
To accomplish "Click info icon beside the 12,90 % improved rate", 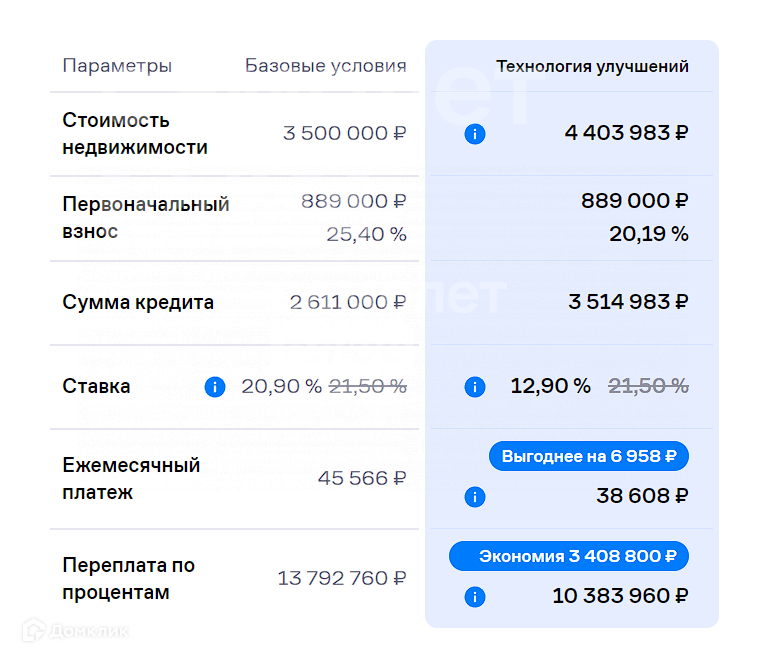I will pyautogui.click(x=475, y=387).
